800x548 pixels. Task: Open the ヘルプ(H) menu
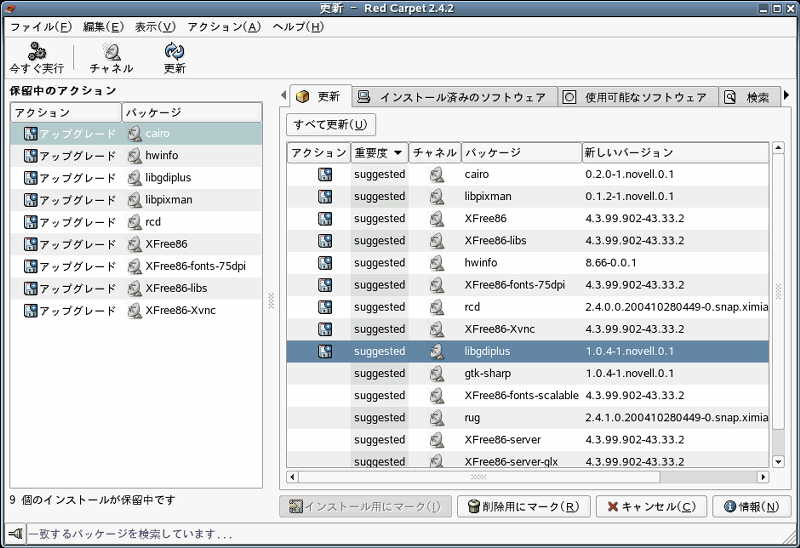[x=298, y=27]
